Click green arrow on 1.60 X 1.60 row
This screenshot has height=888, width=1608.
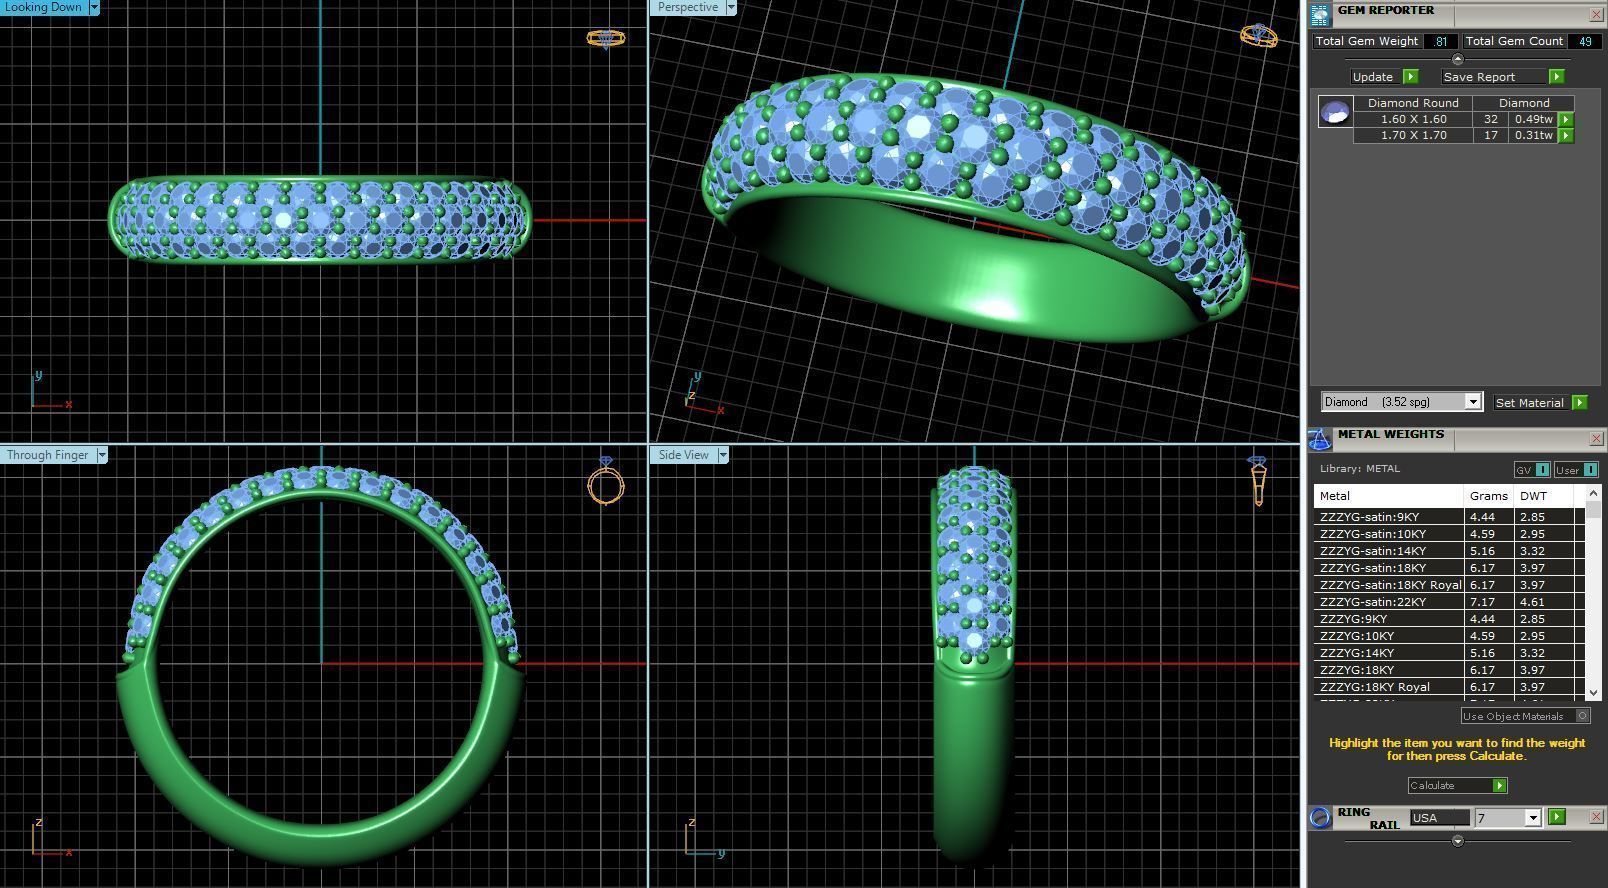pos(1566,119)
